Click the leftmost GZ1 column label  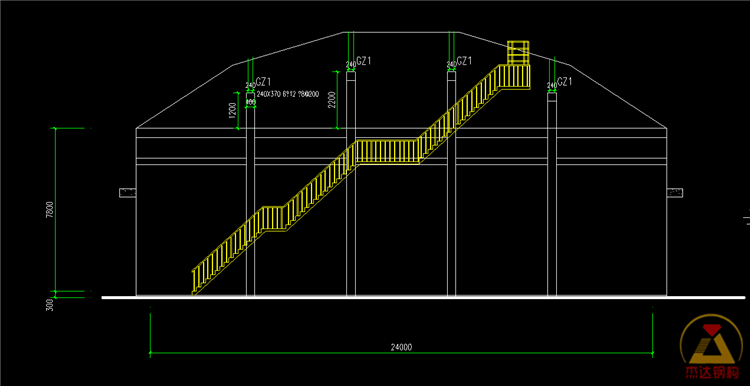pos(264,81)
